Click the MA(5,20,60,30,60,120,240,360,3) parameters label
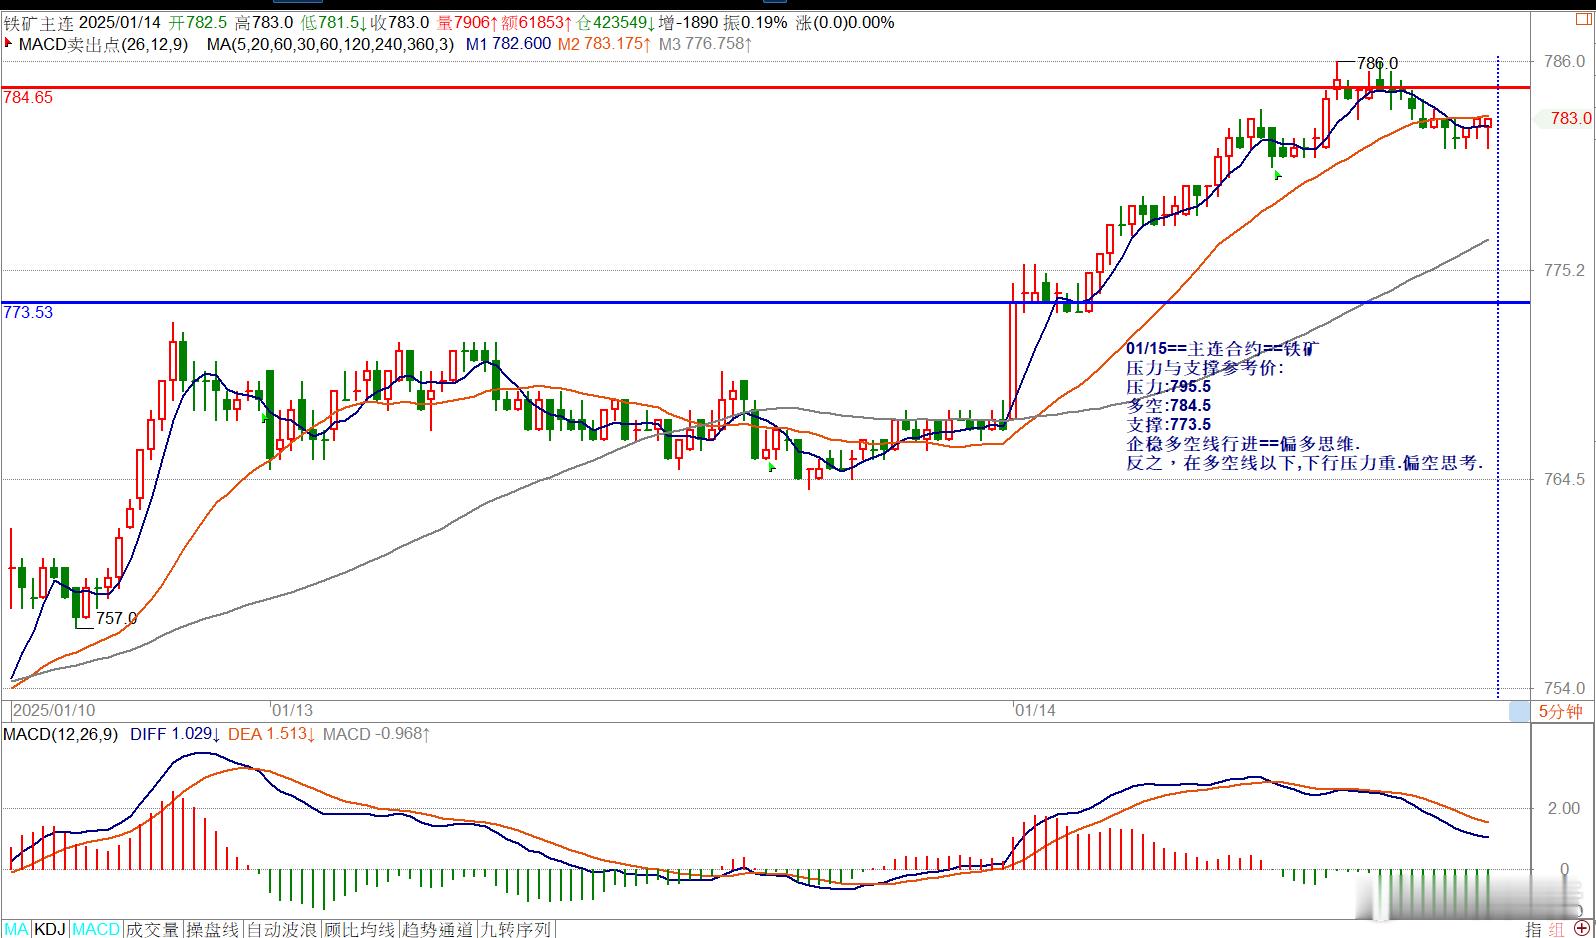The width and height of the screenshot is (1596, 938). pyautogui.click(x=330, y=44)
